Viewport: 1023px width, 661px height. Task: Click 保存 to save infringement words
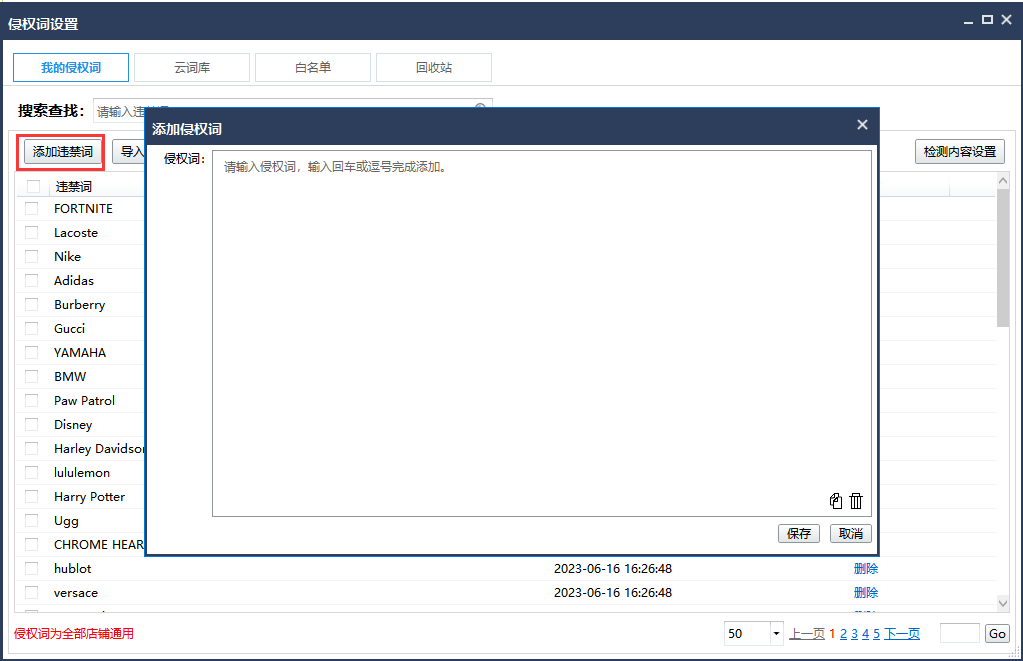pyautogui.click(x=799, y=534)
